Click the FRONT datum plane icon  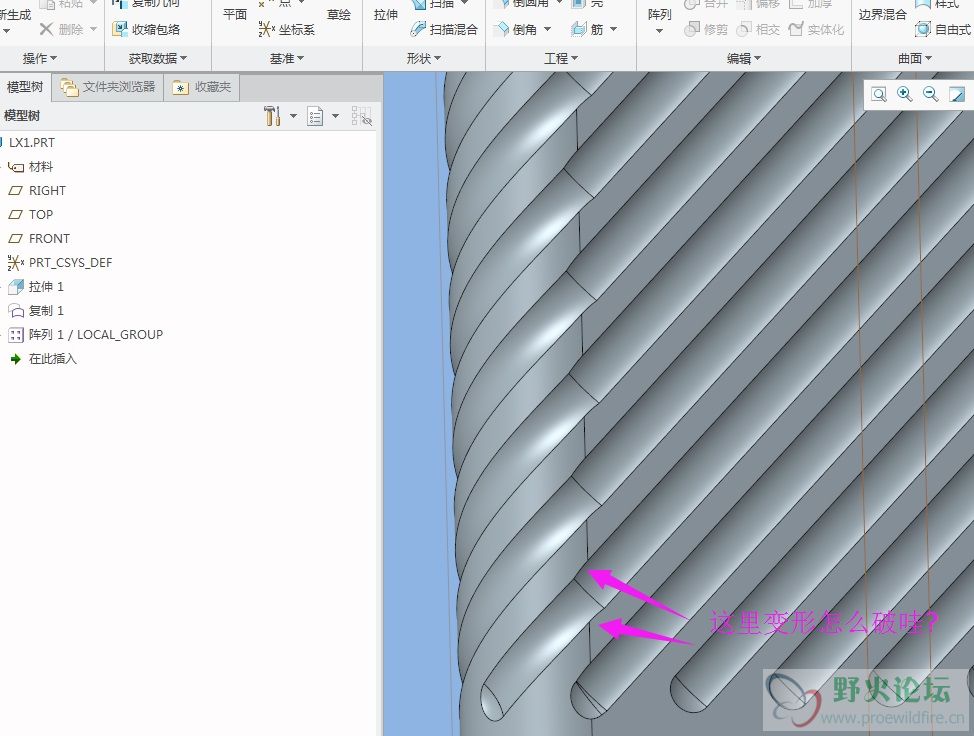pos(16,239)
